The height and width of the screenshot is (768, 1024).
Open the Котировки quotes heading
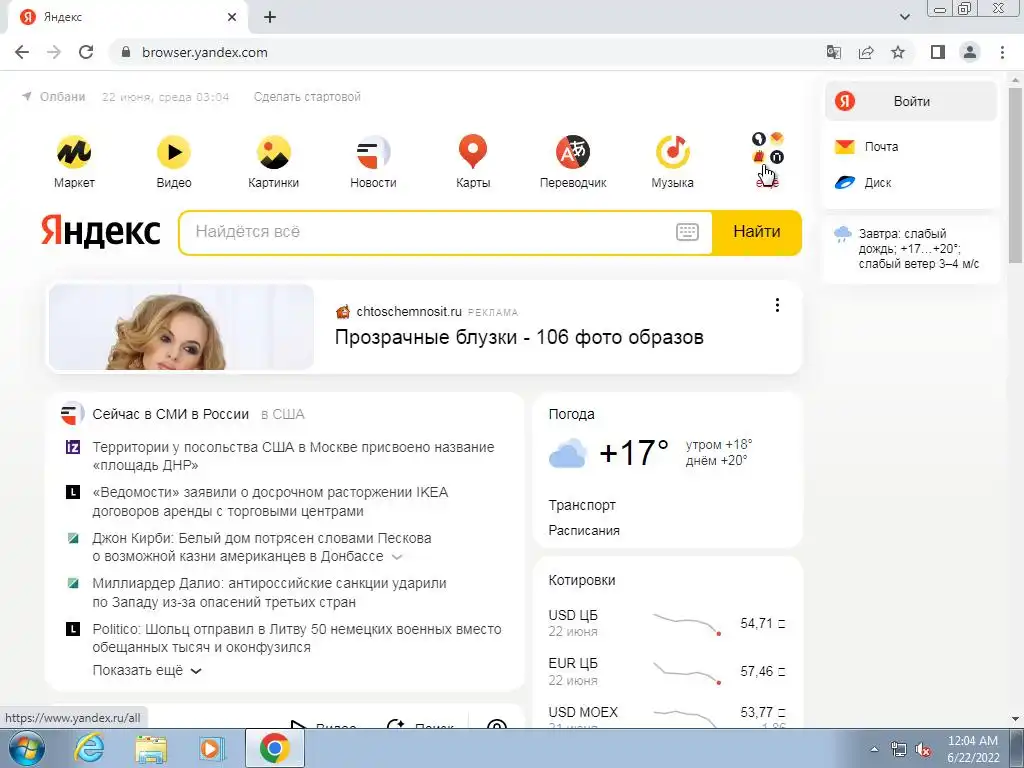coord(582,580)
